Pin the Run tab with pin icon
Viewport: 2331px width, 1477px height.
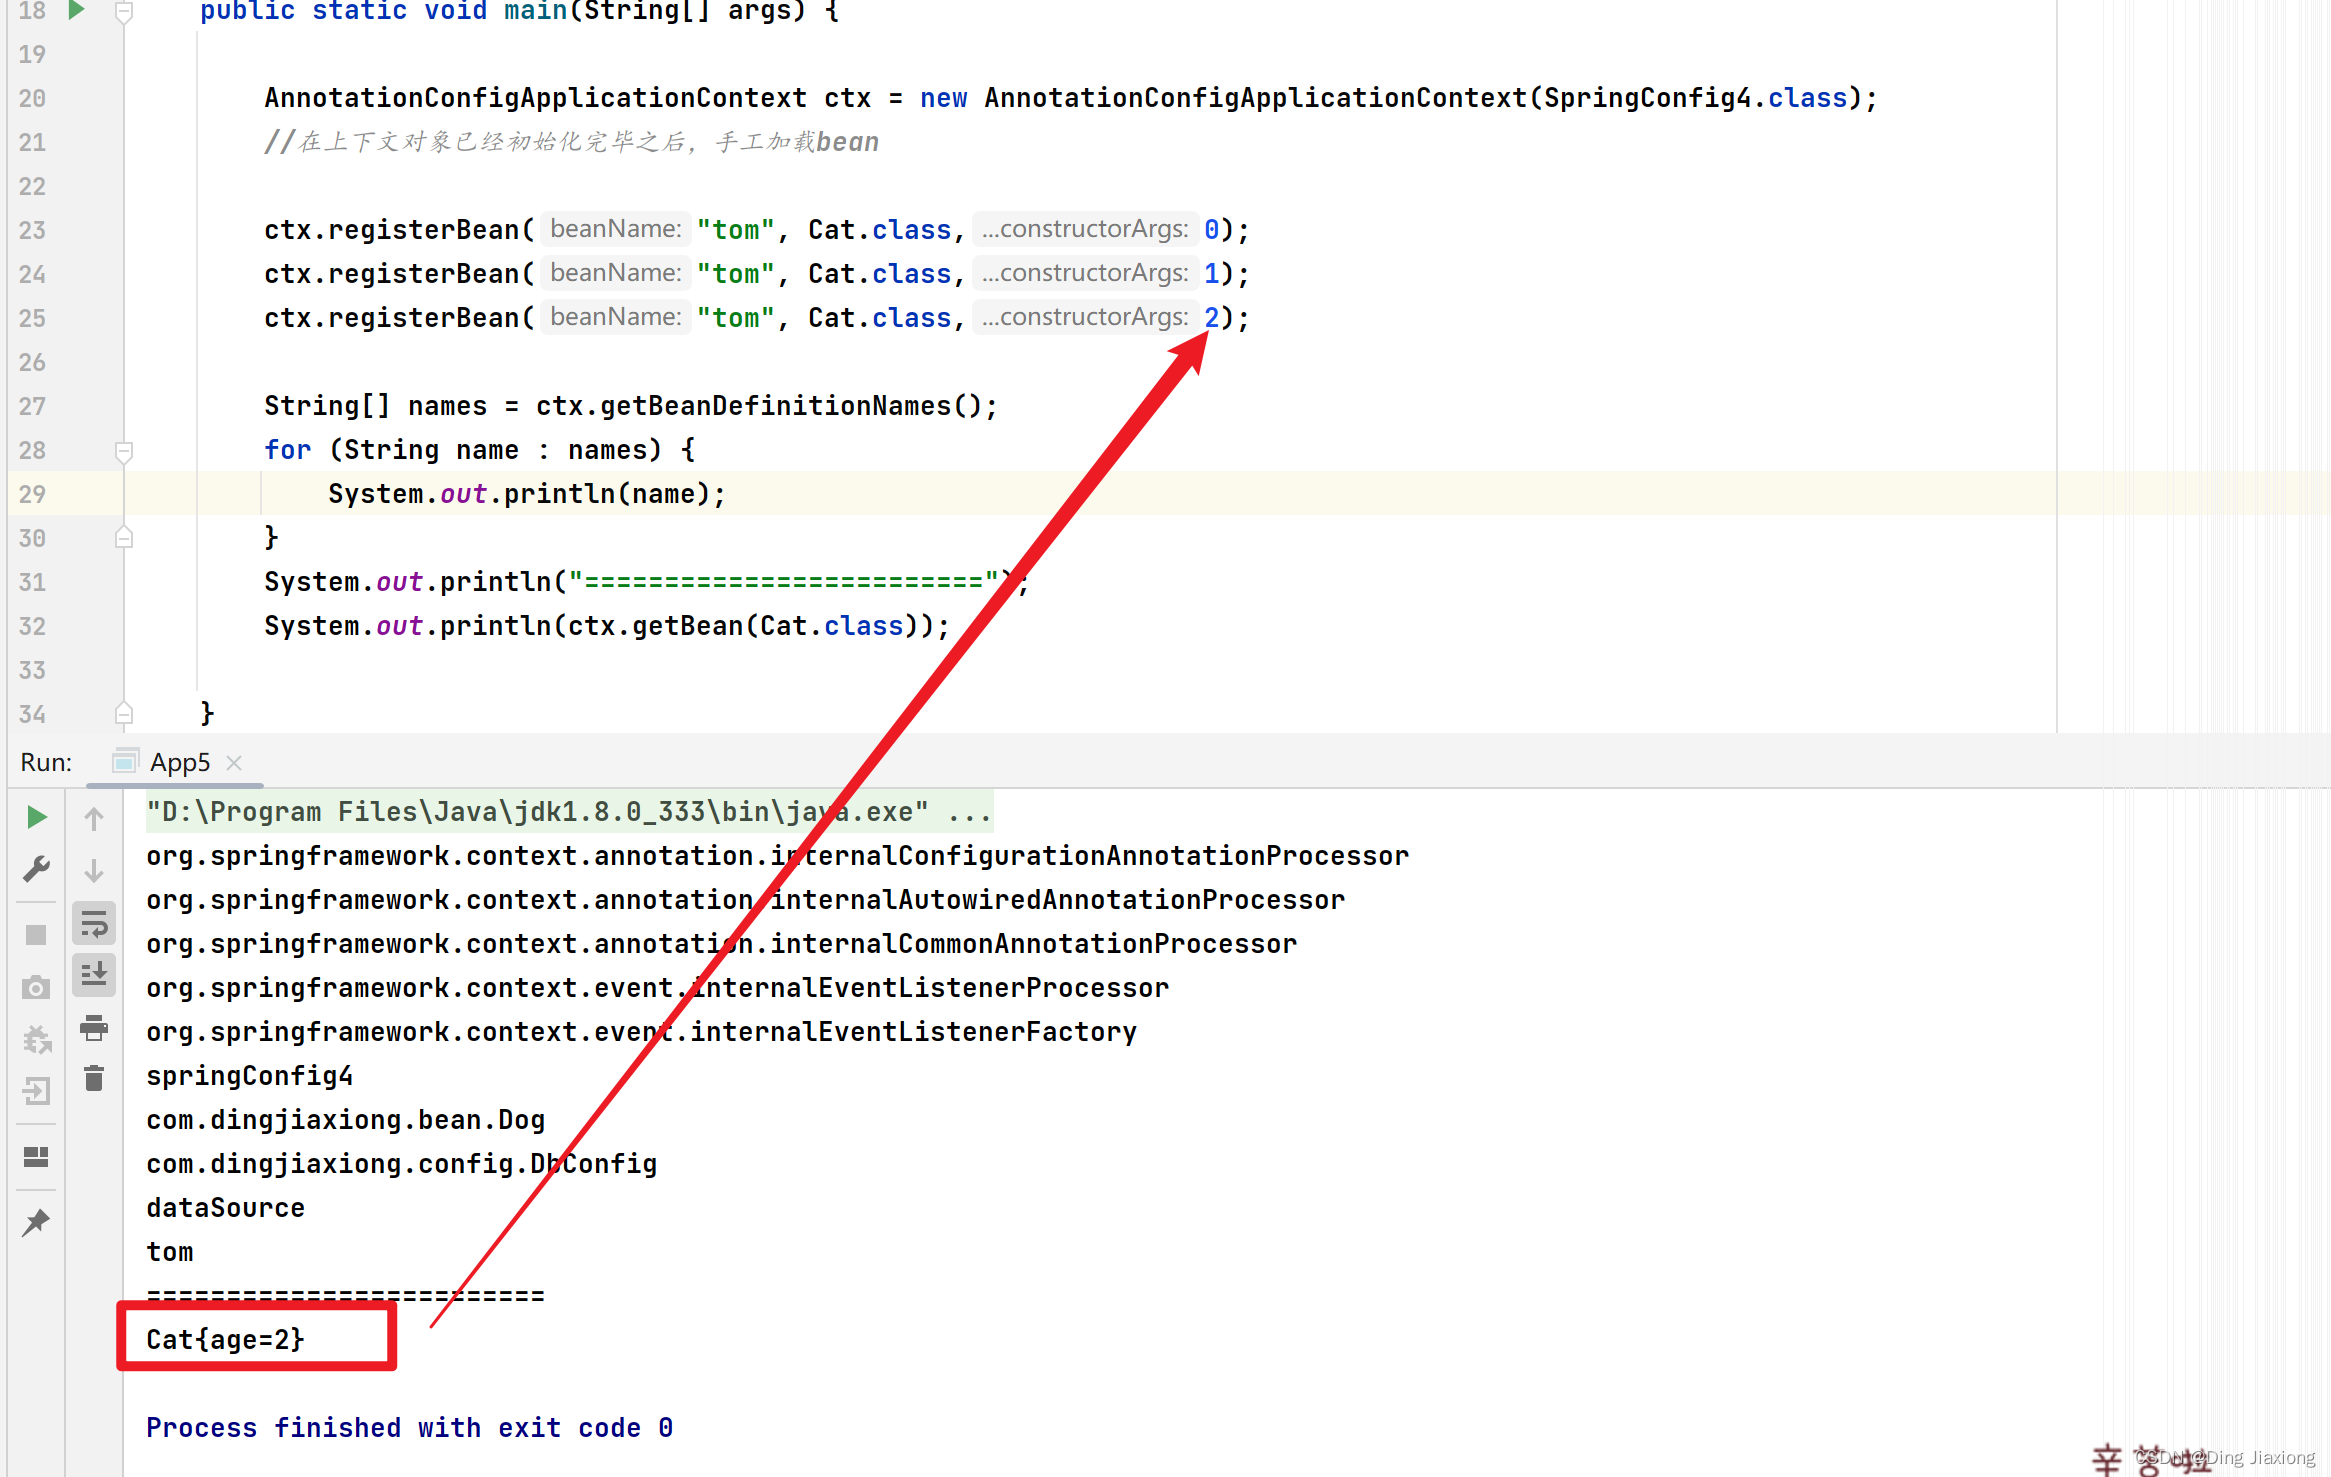[36, 1222]
